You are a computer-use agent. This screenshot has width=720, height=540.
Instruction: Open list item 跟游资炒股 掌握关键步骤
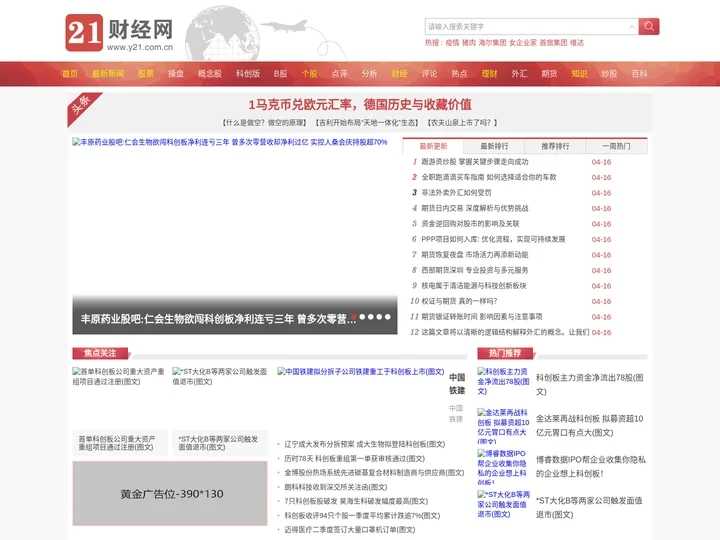point(475,162)
